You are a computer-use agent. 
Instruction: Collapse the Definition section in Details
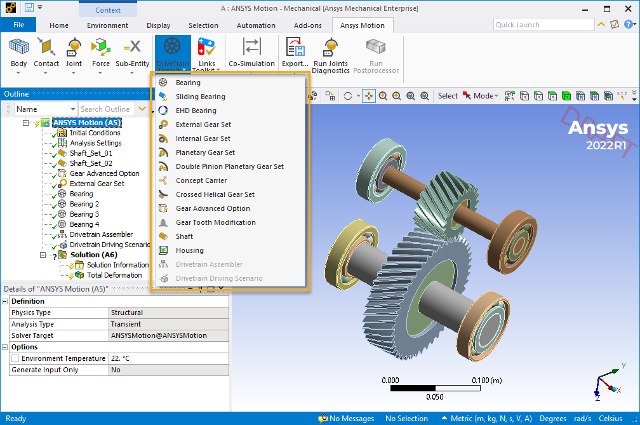click(6, 301)
